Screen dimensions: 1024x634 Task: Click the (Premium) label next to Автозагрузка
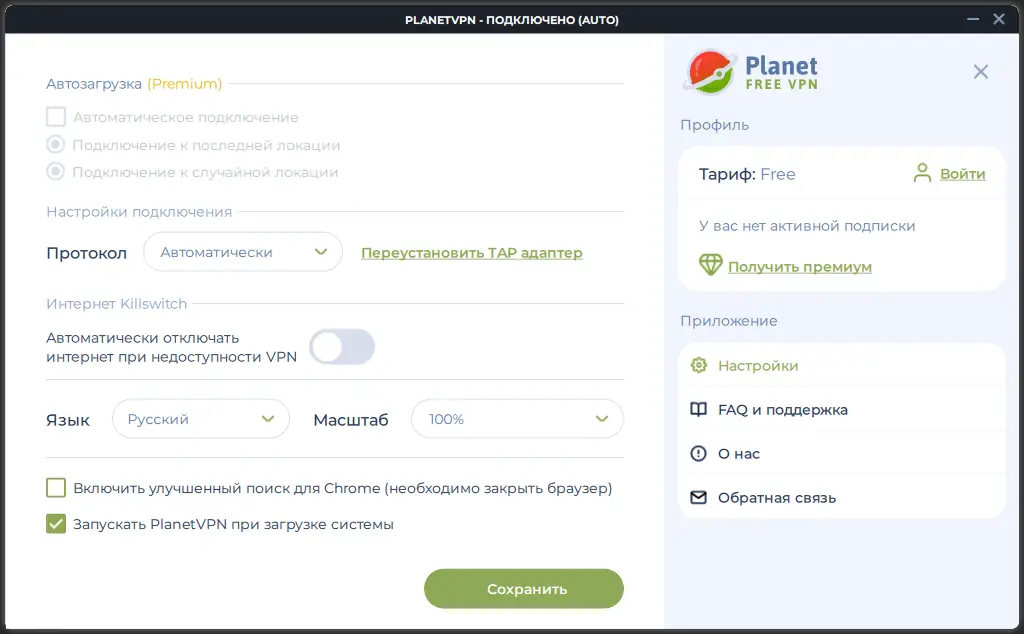pyautogui.click(x=185, y=84)
